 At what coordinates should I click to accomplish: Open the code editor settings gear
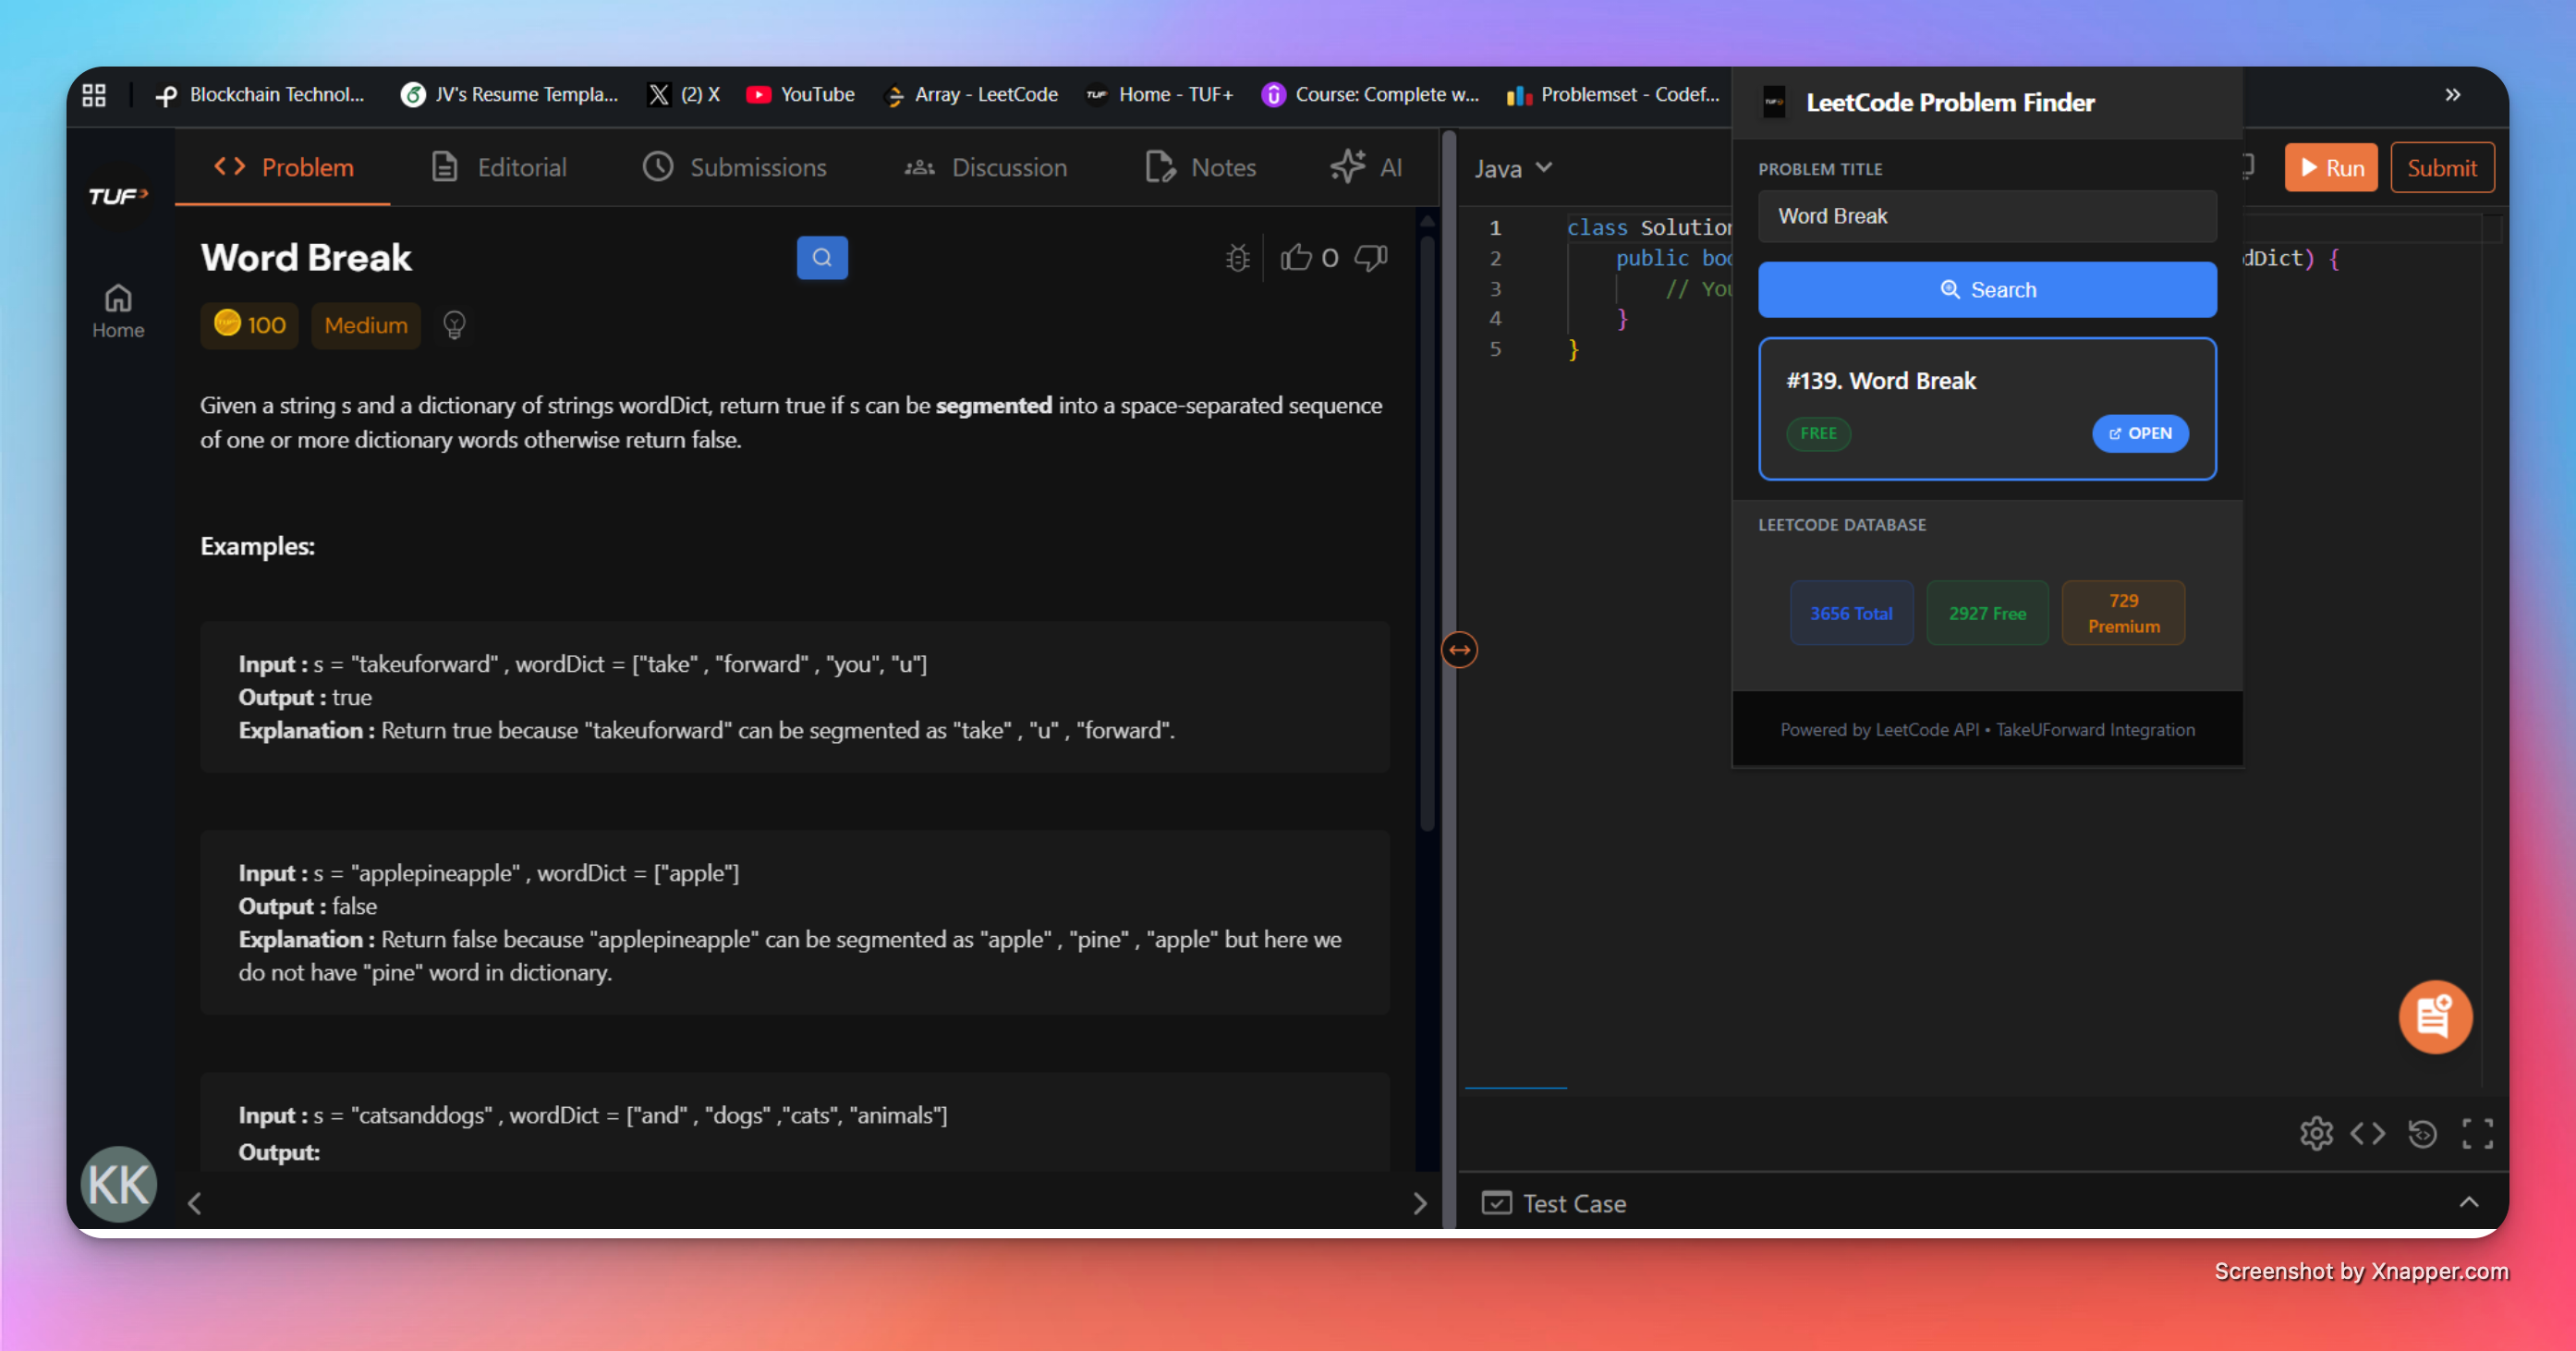click(2316, 1133)
